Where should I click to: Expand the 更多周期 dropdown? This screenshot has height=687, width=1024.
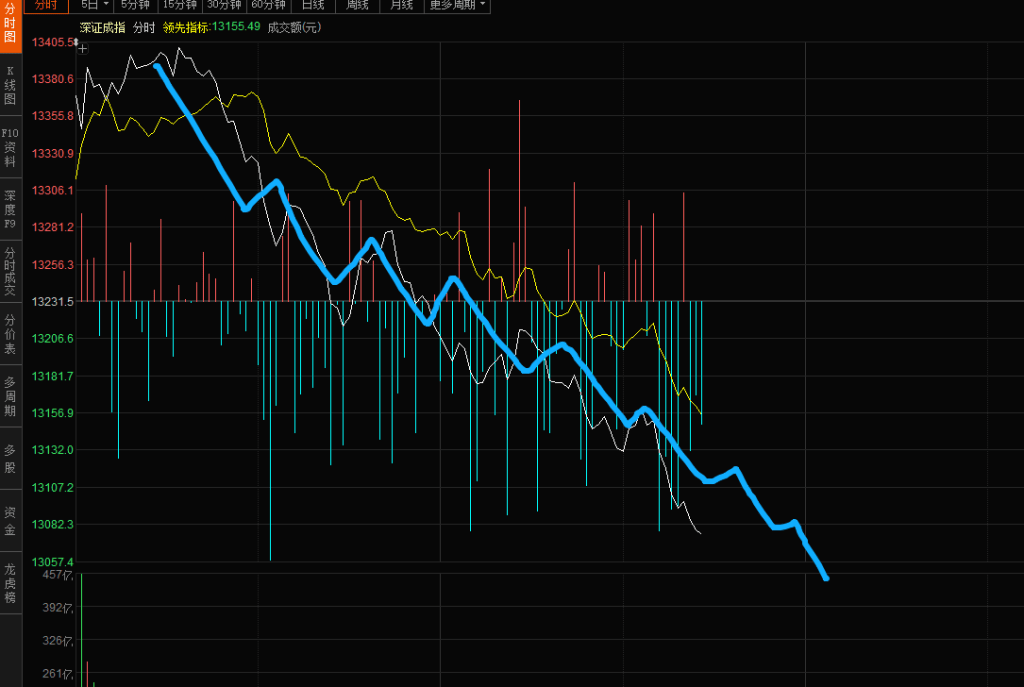(x=457, y=5)
